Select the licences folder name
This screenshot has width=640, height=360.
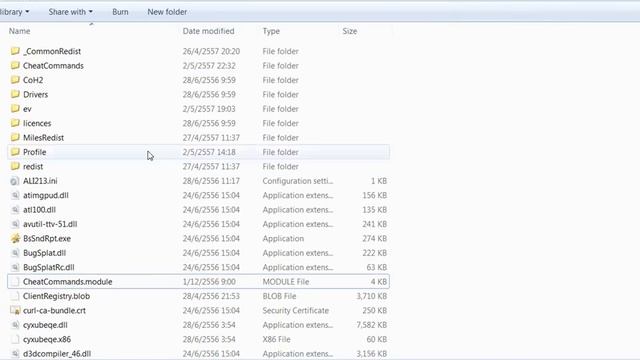(37, 123)
